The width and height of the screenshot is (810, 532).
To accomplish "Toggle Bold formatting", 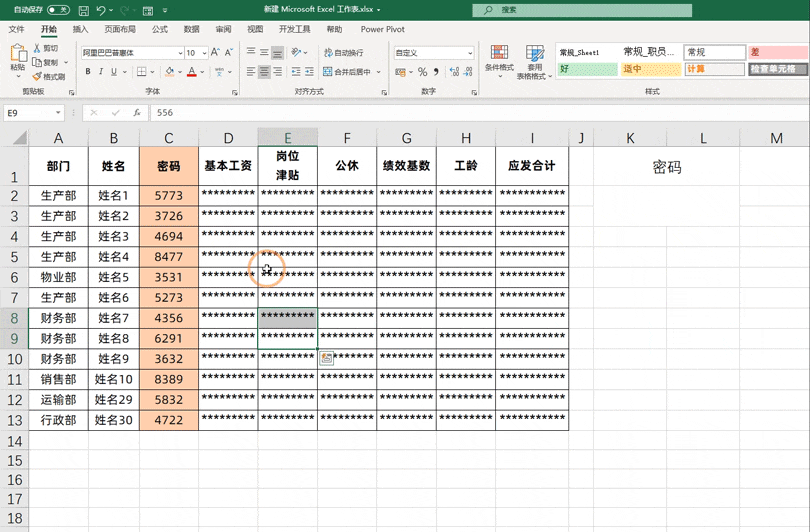I will [88, 72].
